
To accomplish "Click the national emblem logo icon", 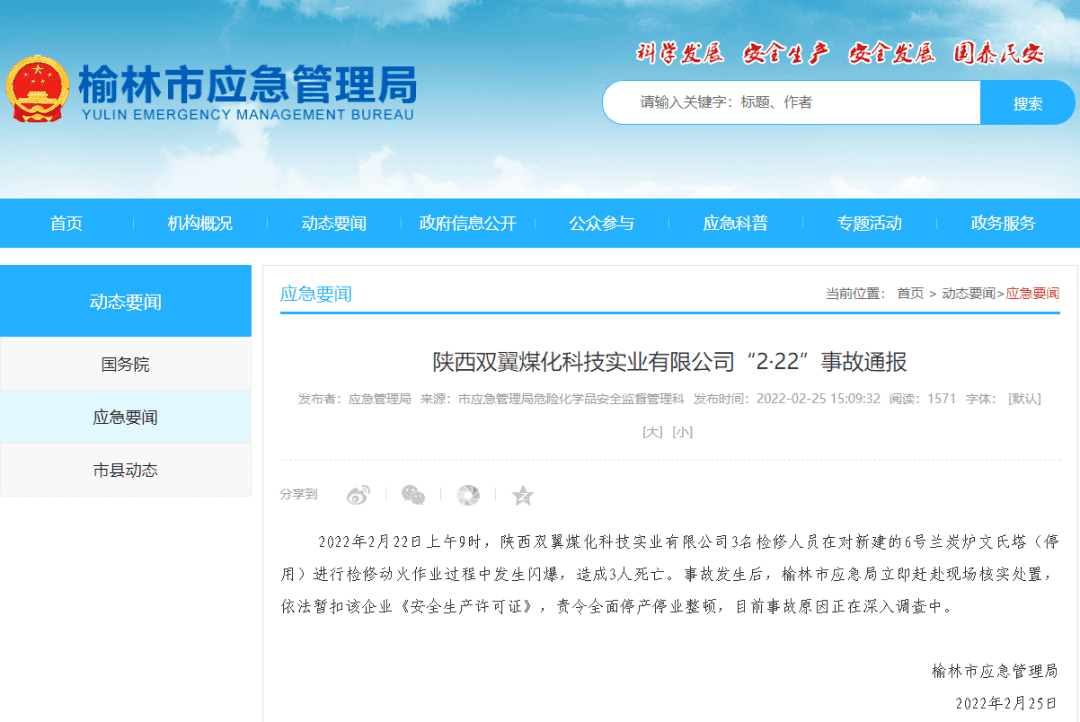I will (38, 89).
